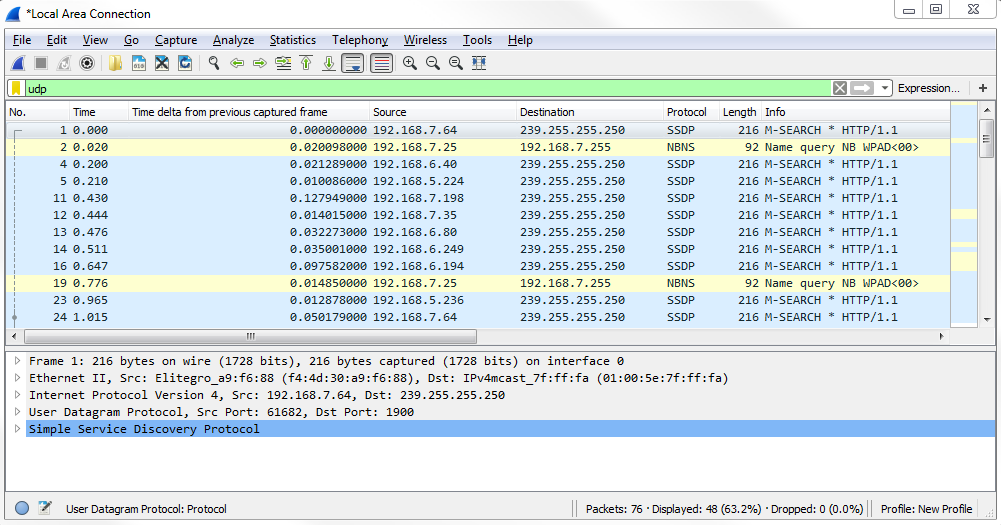Jump to first packet arrow icon
The height and width of the screenshot is (525, 1001).
[306, 63]
